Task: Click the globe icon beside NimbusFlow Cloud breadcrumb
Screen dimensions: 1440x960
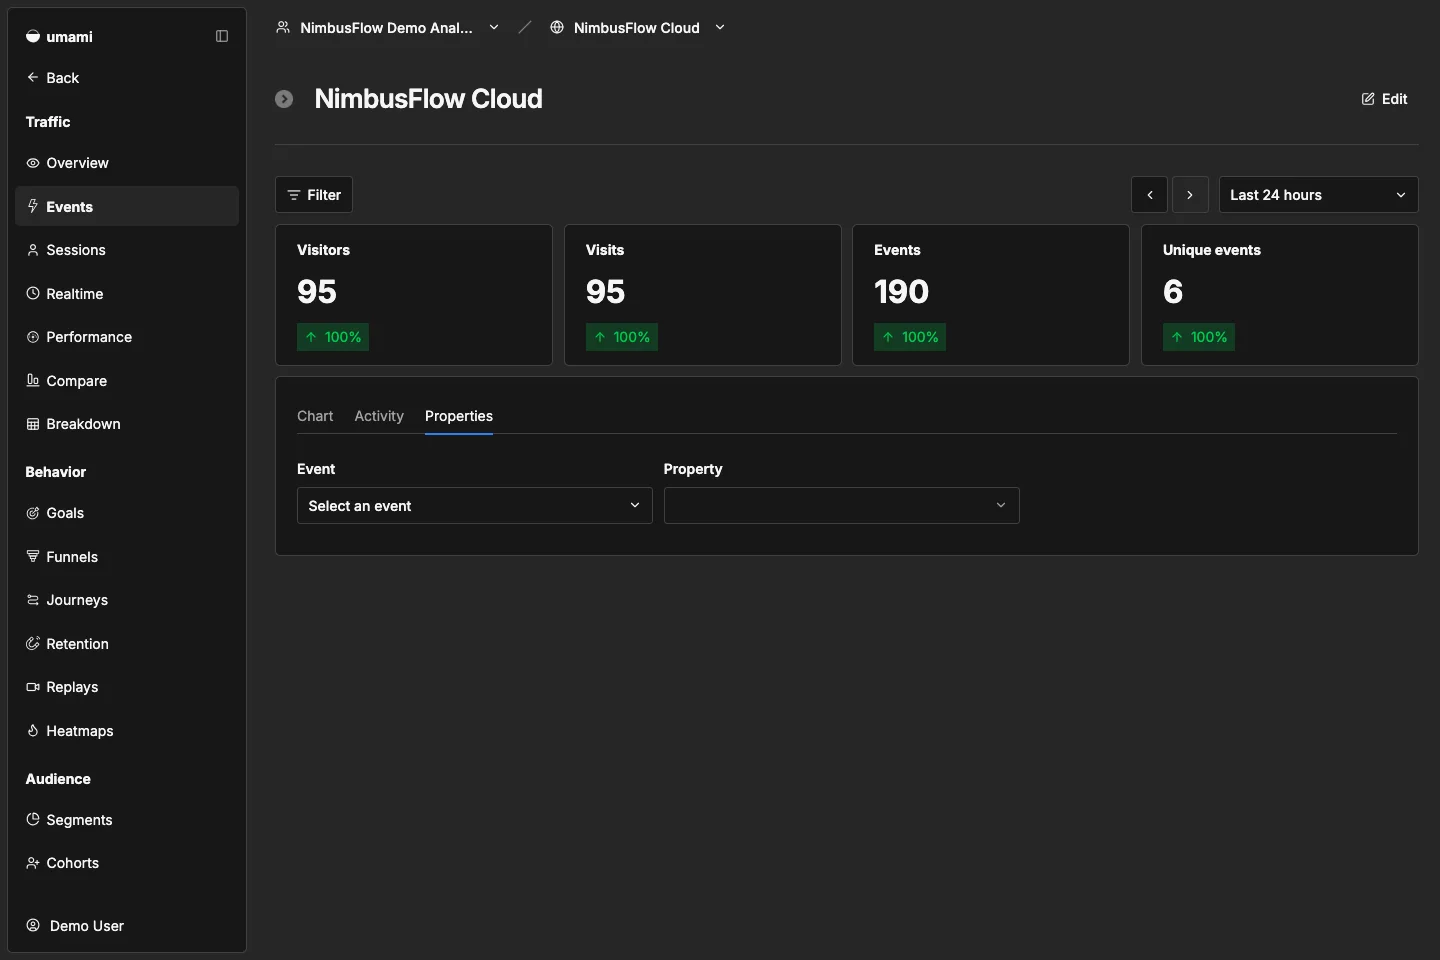Action: click(557, 27)
